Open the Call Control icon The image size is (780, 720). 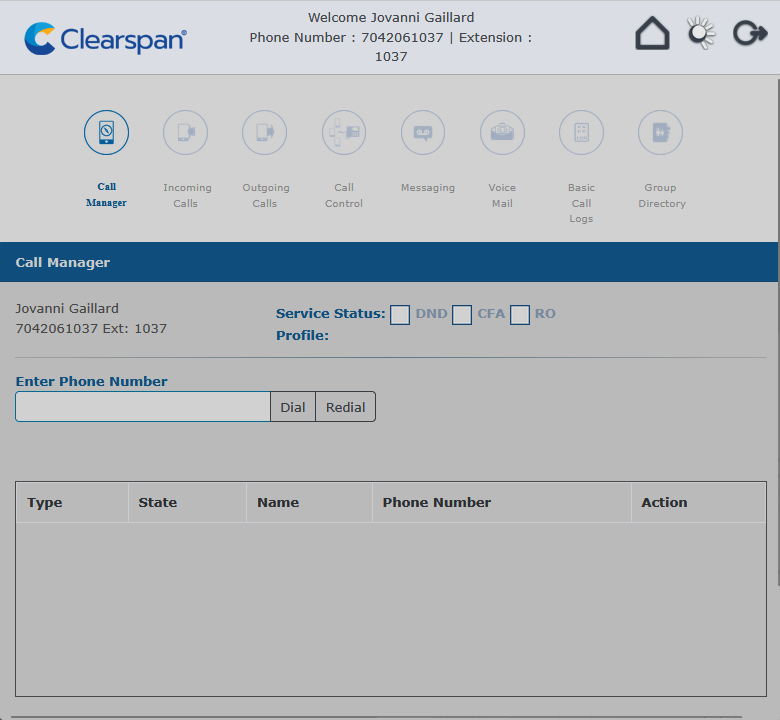pos(344,133)
